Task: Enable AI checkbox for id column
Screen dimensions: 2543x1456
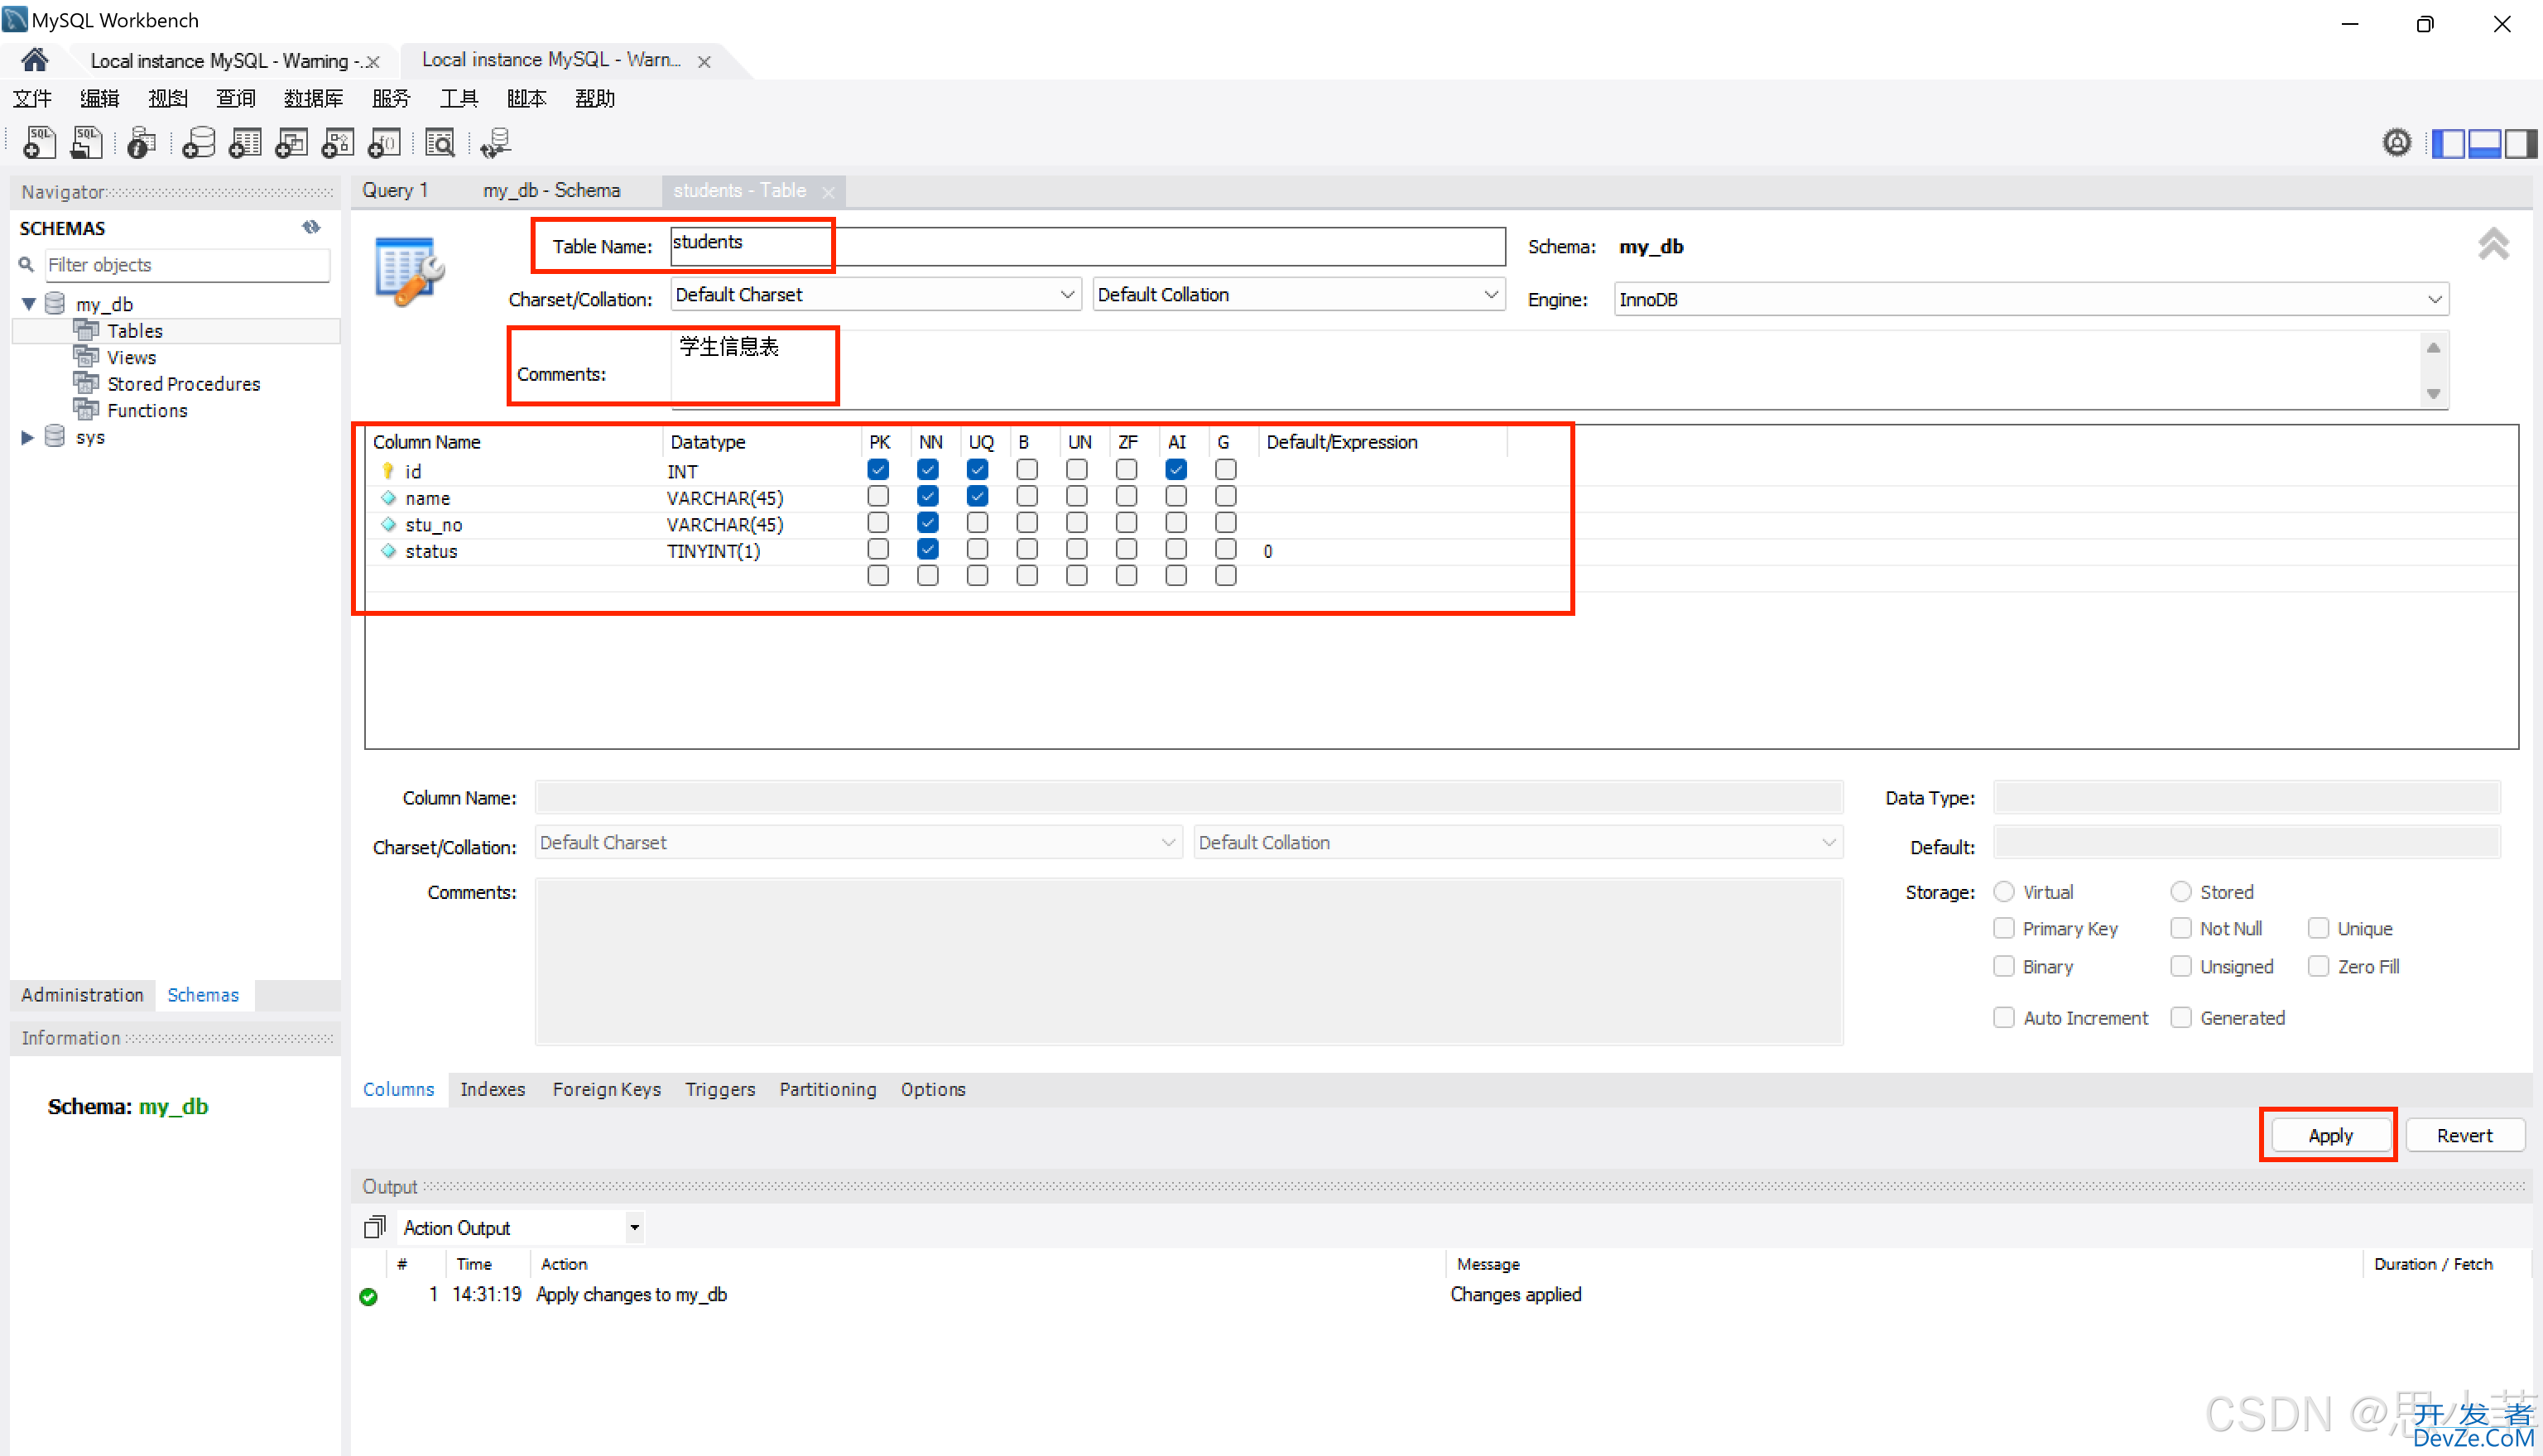Action: [x=1177, y=471]
